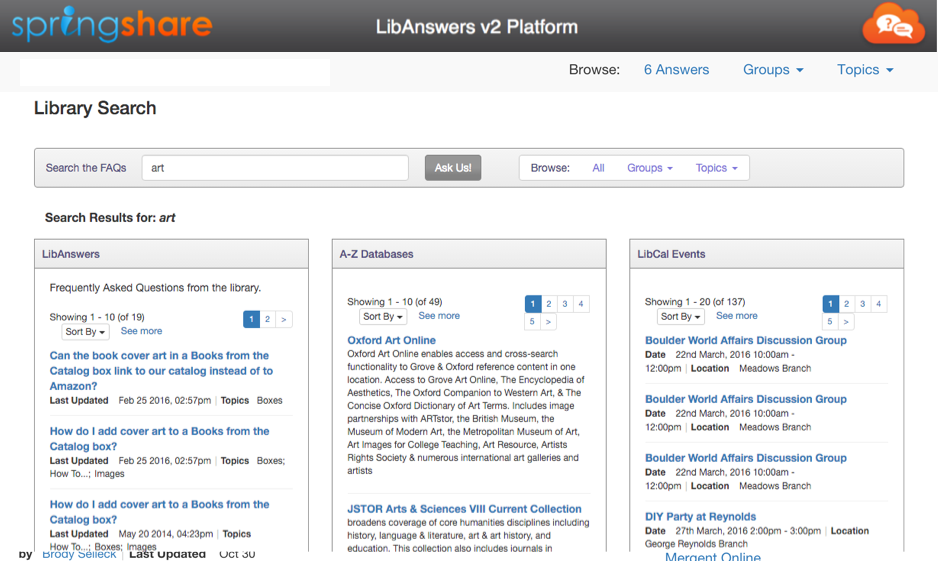Open Sort By dropdown in LibCal Events panel
938x561 pixels.
[681, 316]
